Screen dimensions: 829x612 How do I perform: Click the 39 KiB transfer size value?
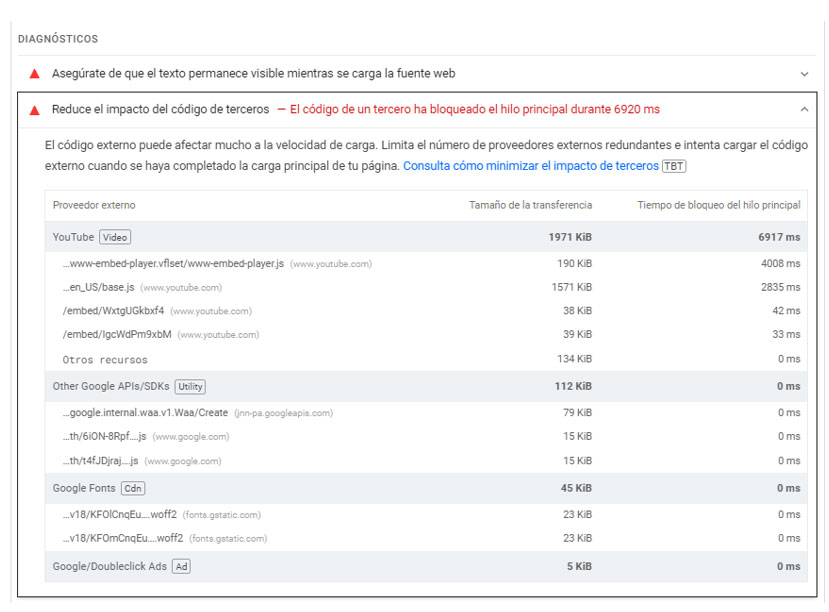tap(577, 335)
